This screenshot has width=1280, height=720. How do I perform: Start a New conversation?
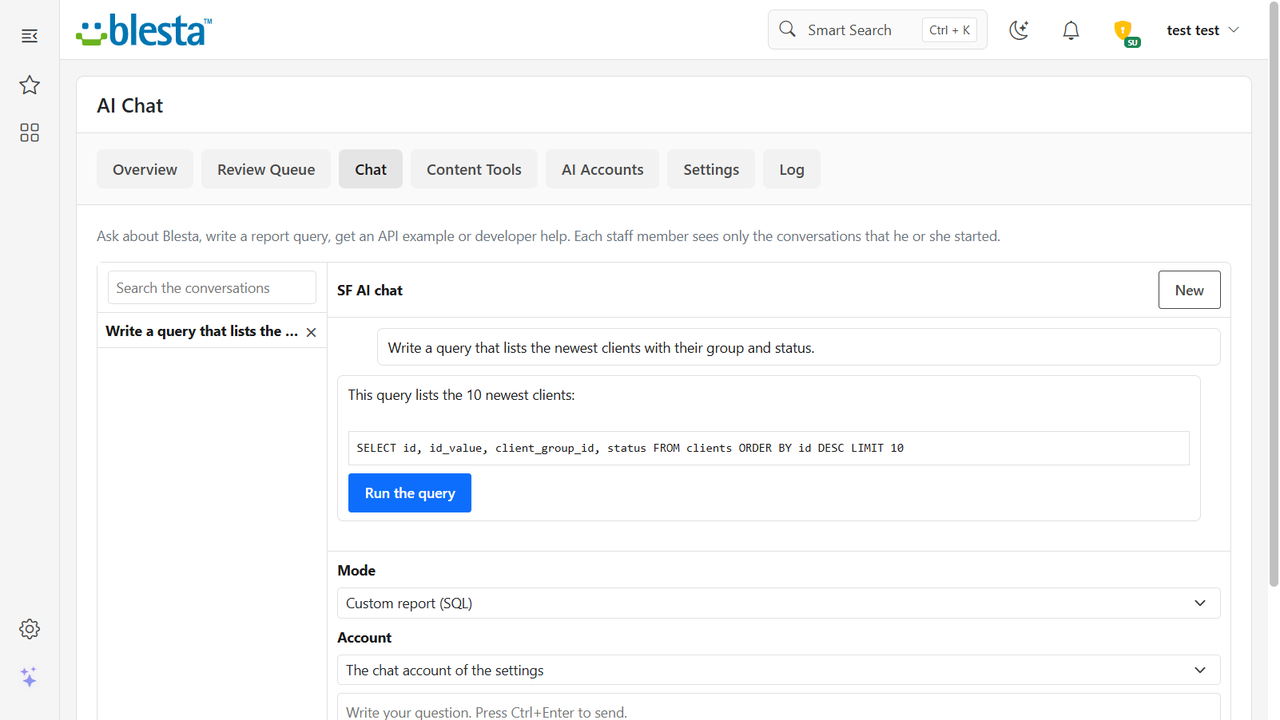coord(1189,290)
